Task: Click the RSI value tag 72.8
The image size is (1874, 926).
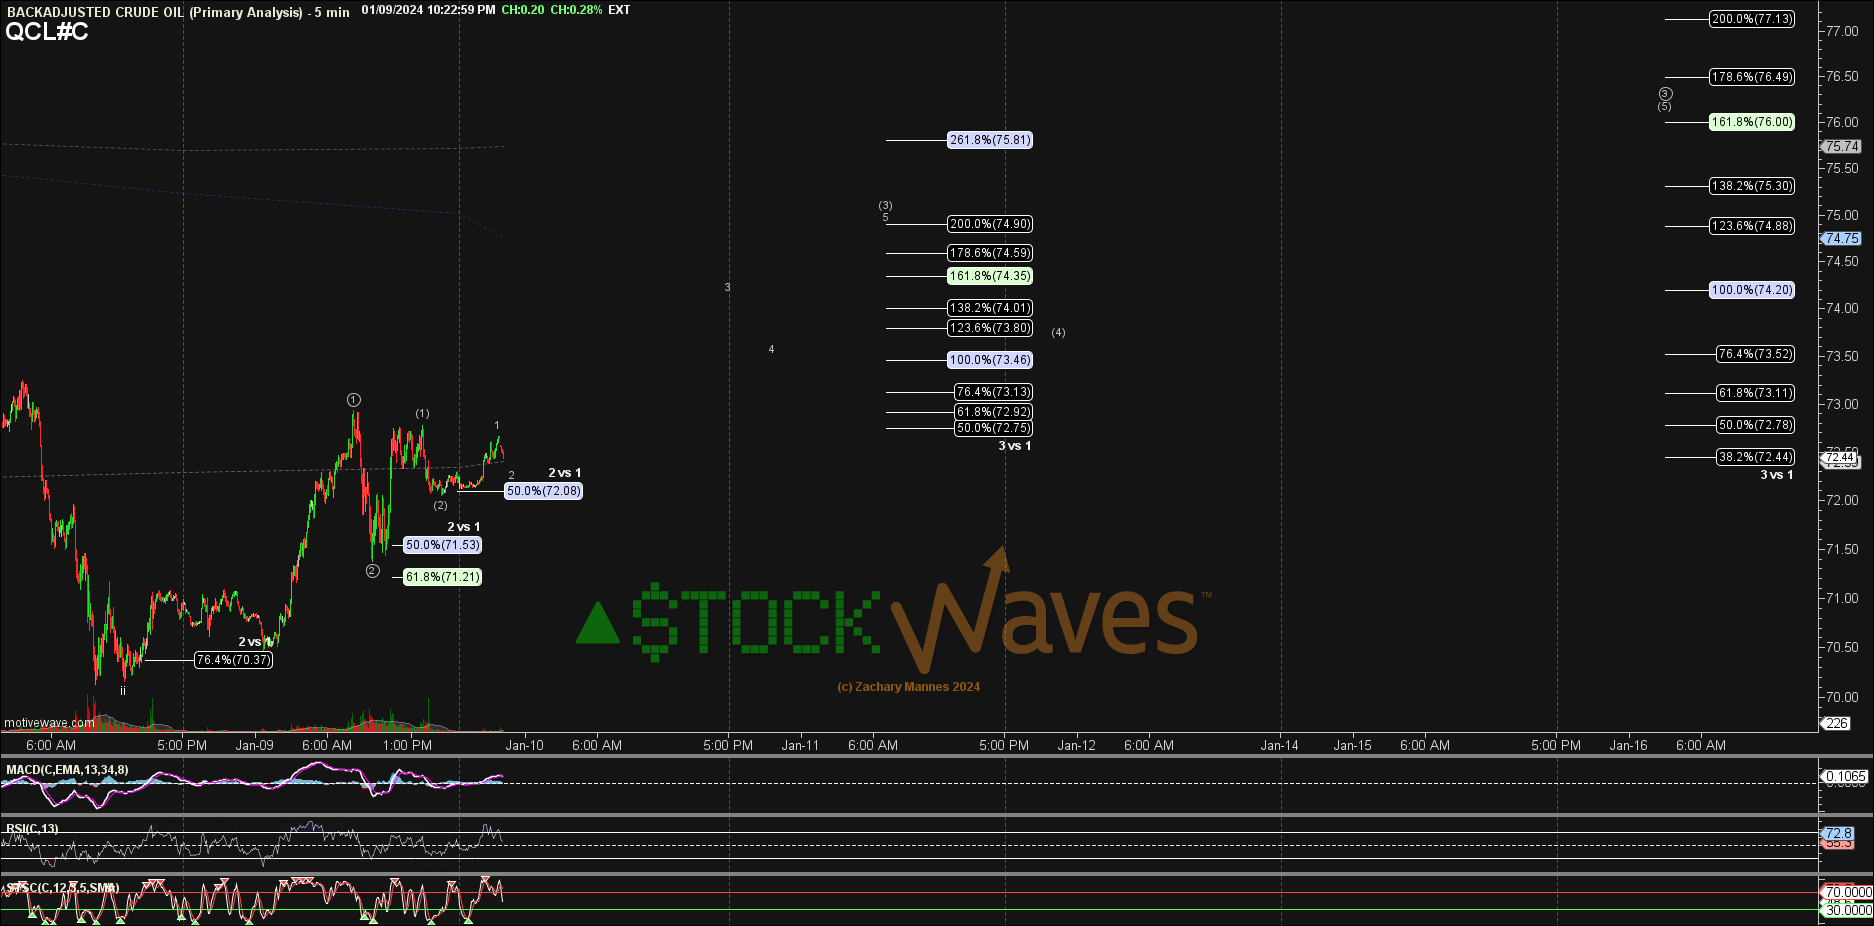Action: [1838, 833]
